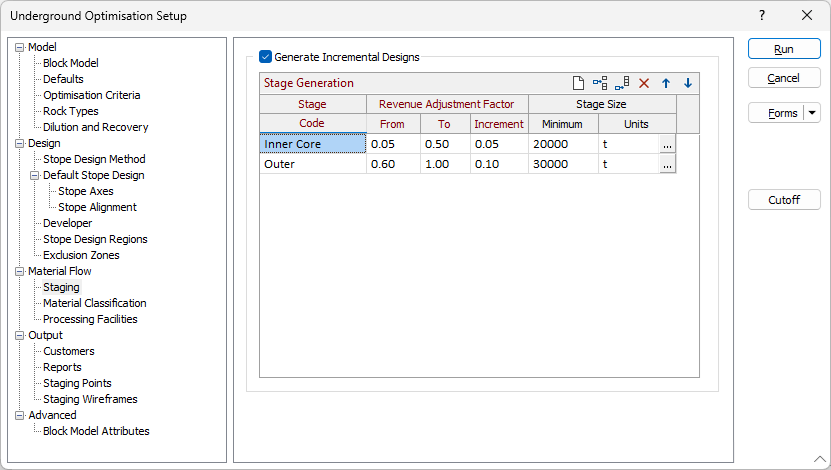Select Staging Wireframes in the tree

(x=90, y=399)
